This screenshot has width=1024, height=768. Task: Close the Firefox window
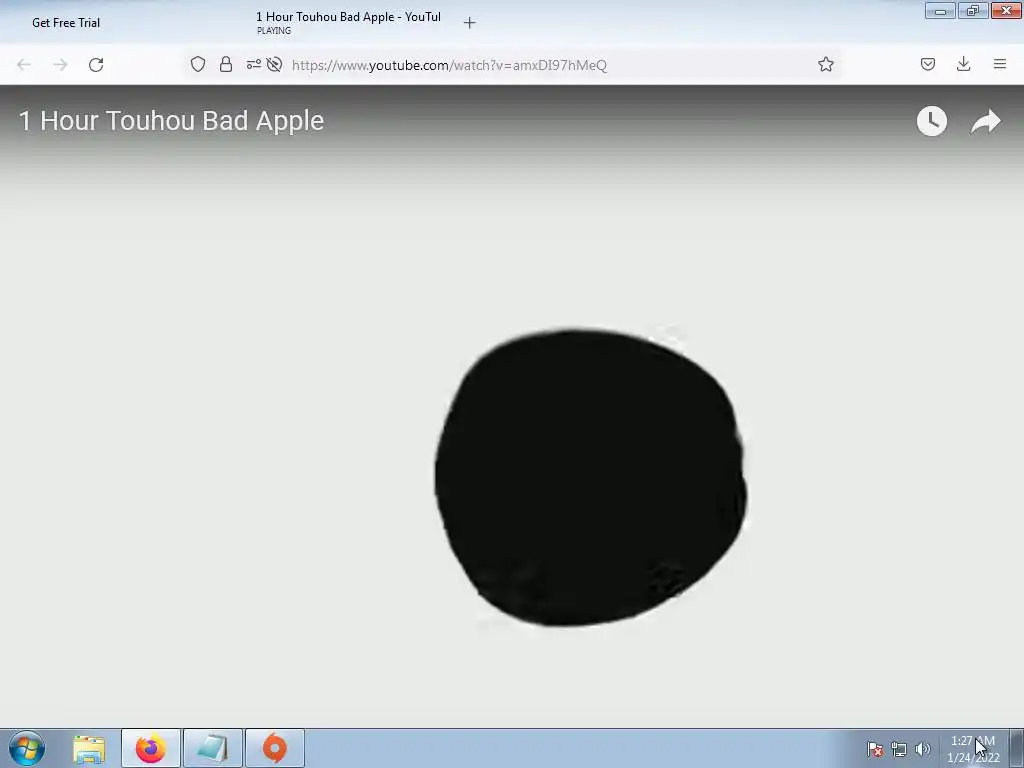1006,10
